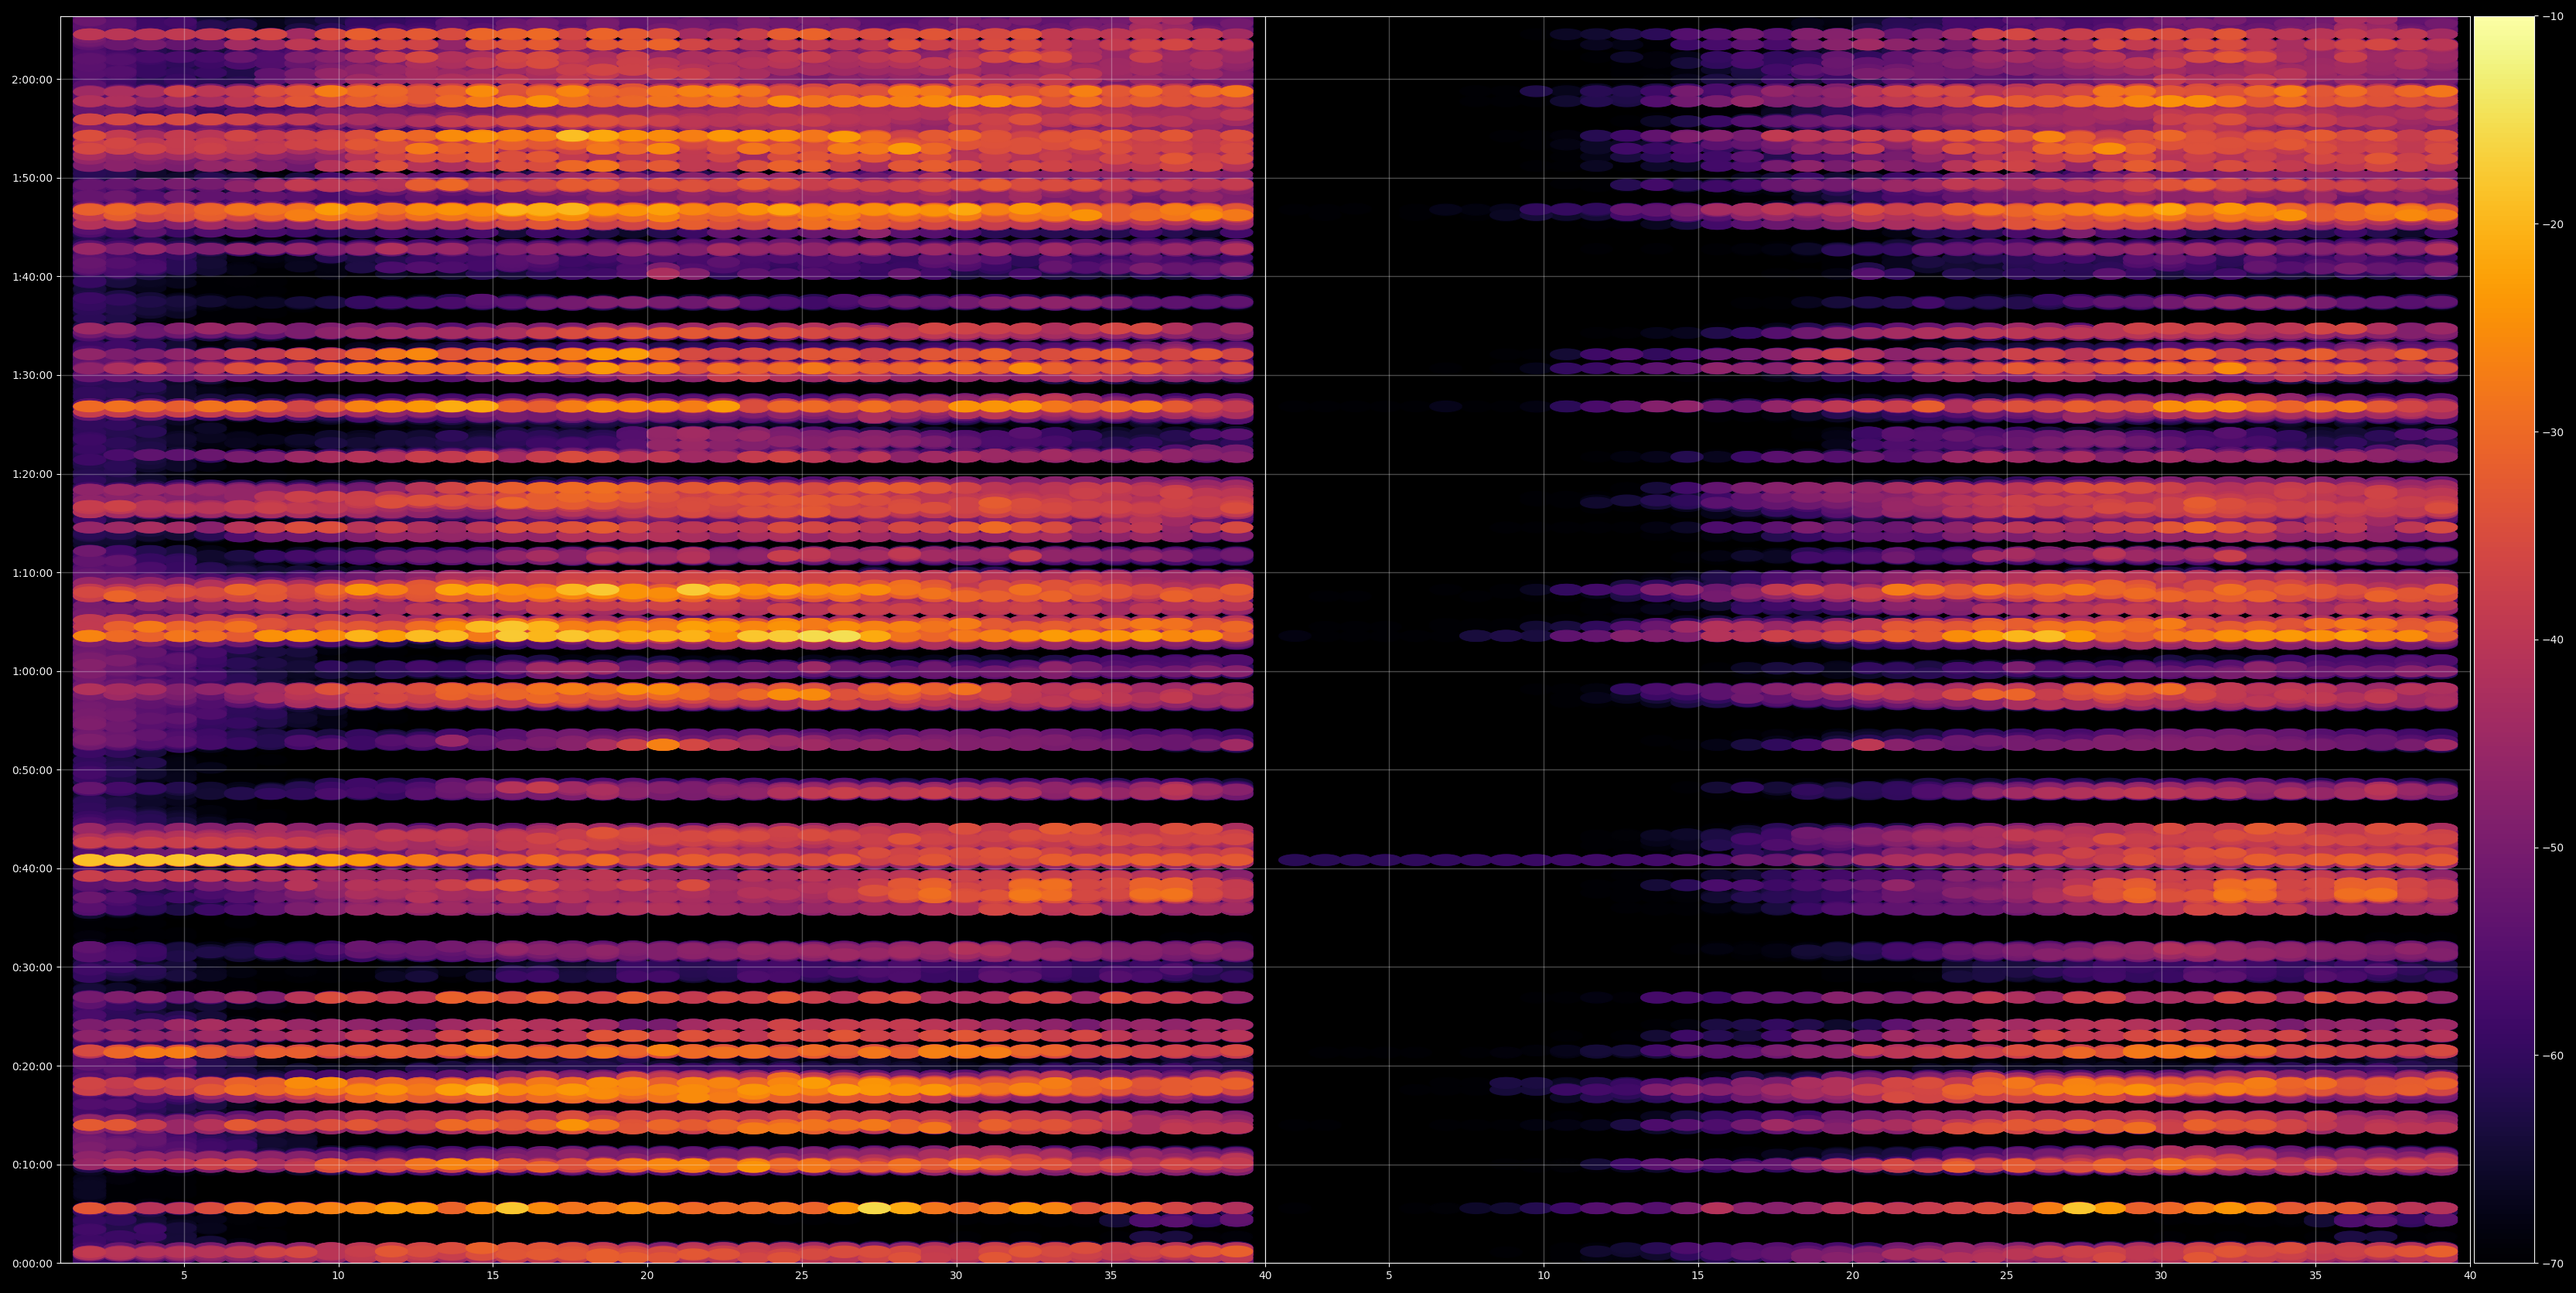Click the 1:40:00 time label
This screenshot has width=2576, height=1293.
coord(33,277)
